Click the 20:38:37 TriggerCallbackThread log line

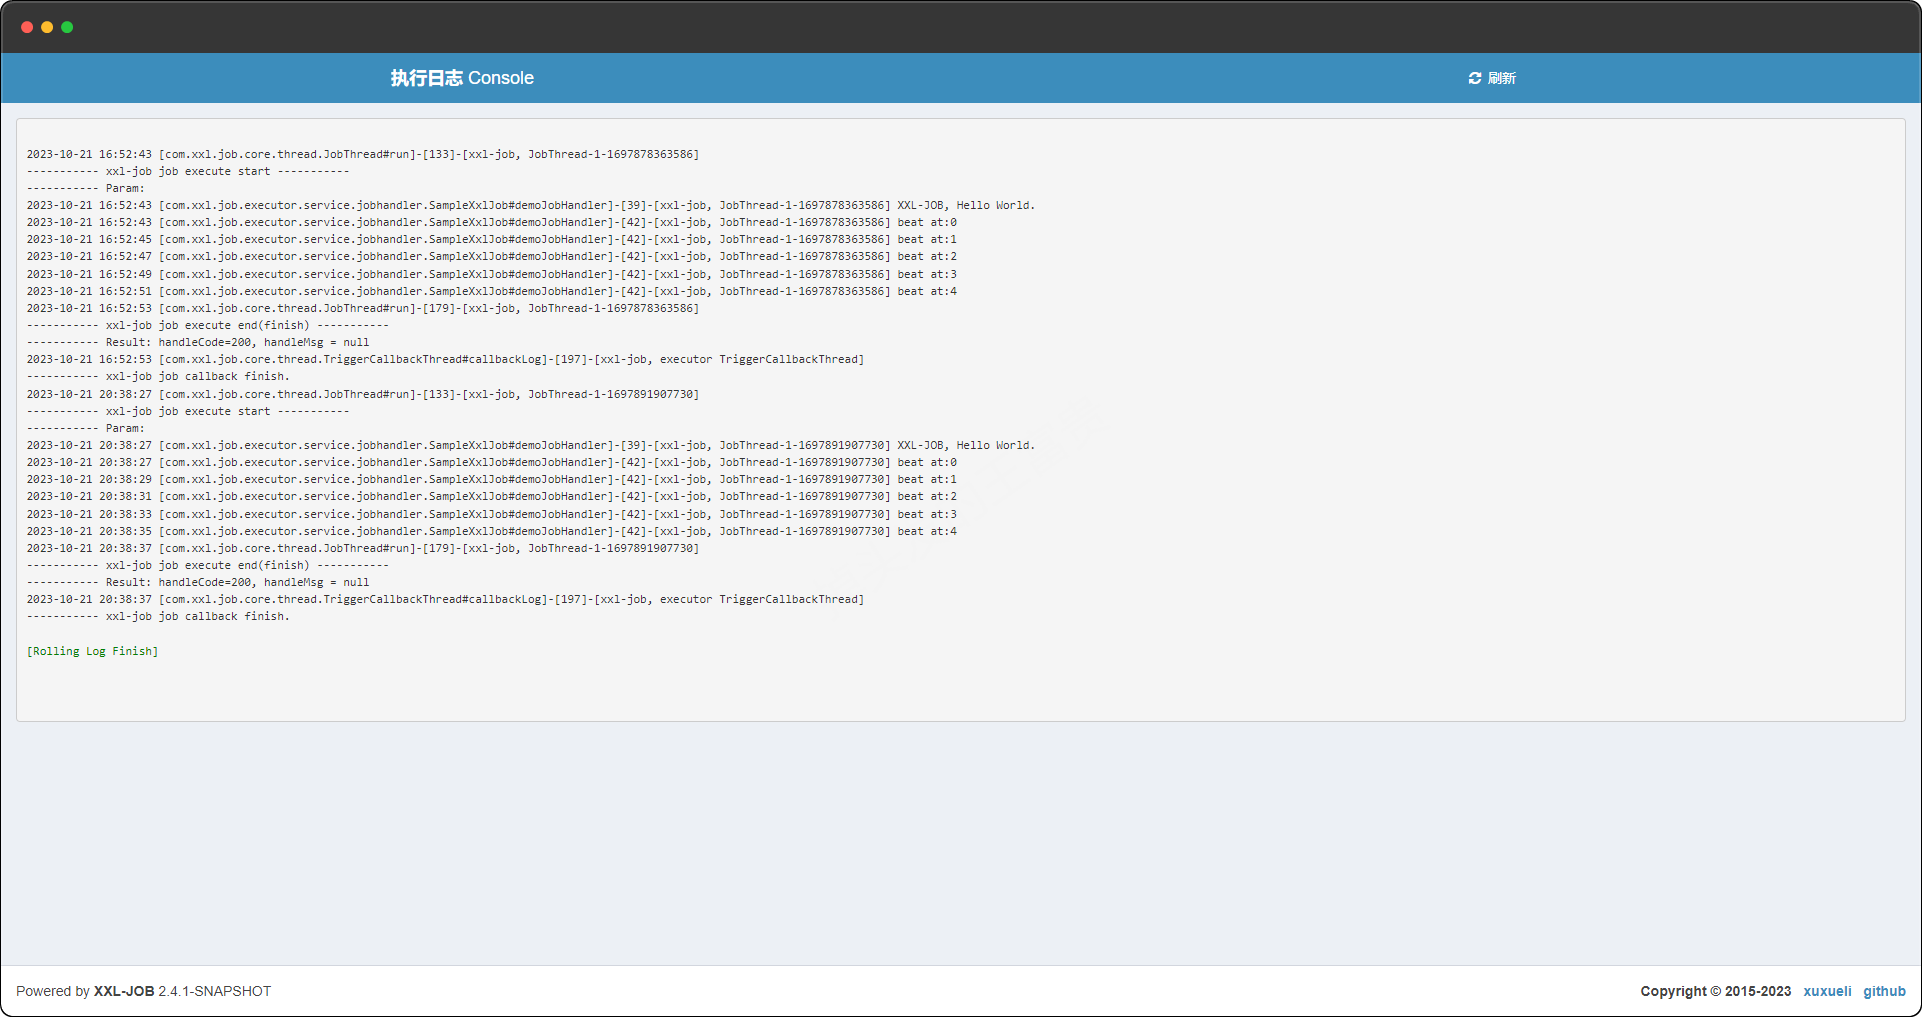click(445, 599)
